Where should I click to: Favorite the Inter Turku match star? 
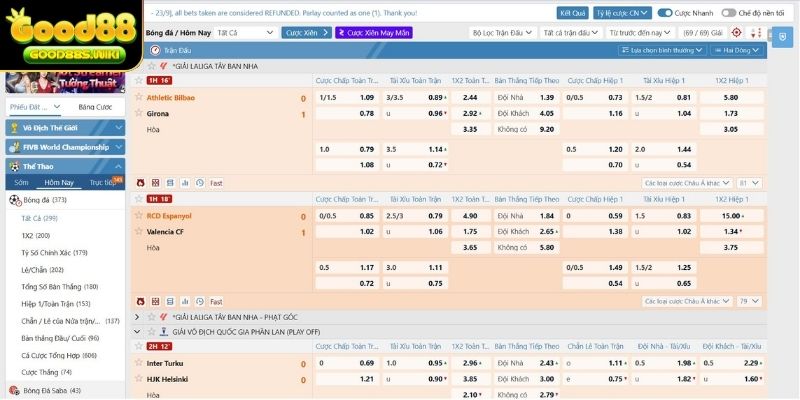[139, 362]
